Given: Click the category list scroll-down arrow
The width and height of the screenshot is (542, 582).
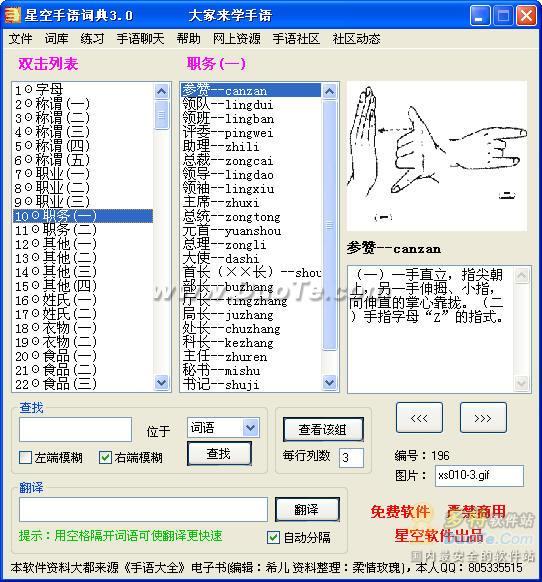Looking at the screenshot, I should coord(161,382).
